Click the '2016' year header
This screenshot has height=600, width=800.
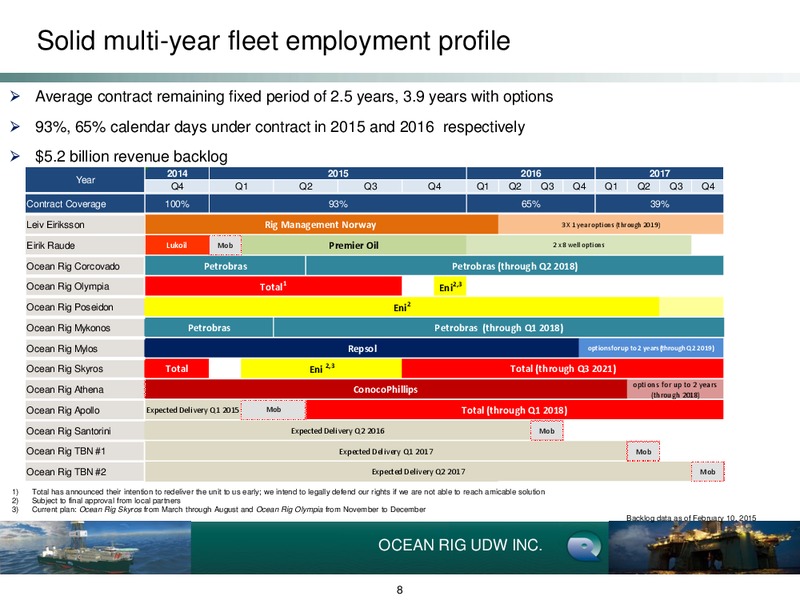tap(531, 173)
